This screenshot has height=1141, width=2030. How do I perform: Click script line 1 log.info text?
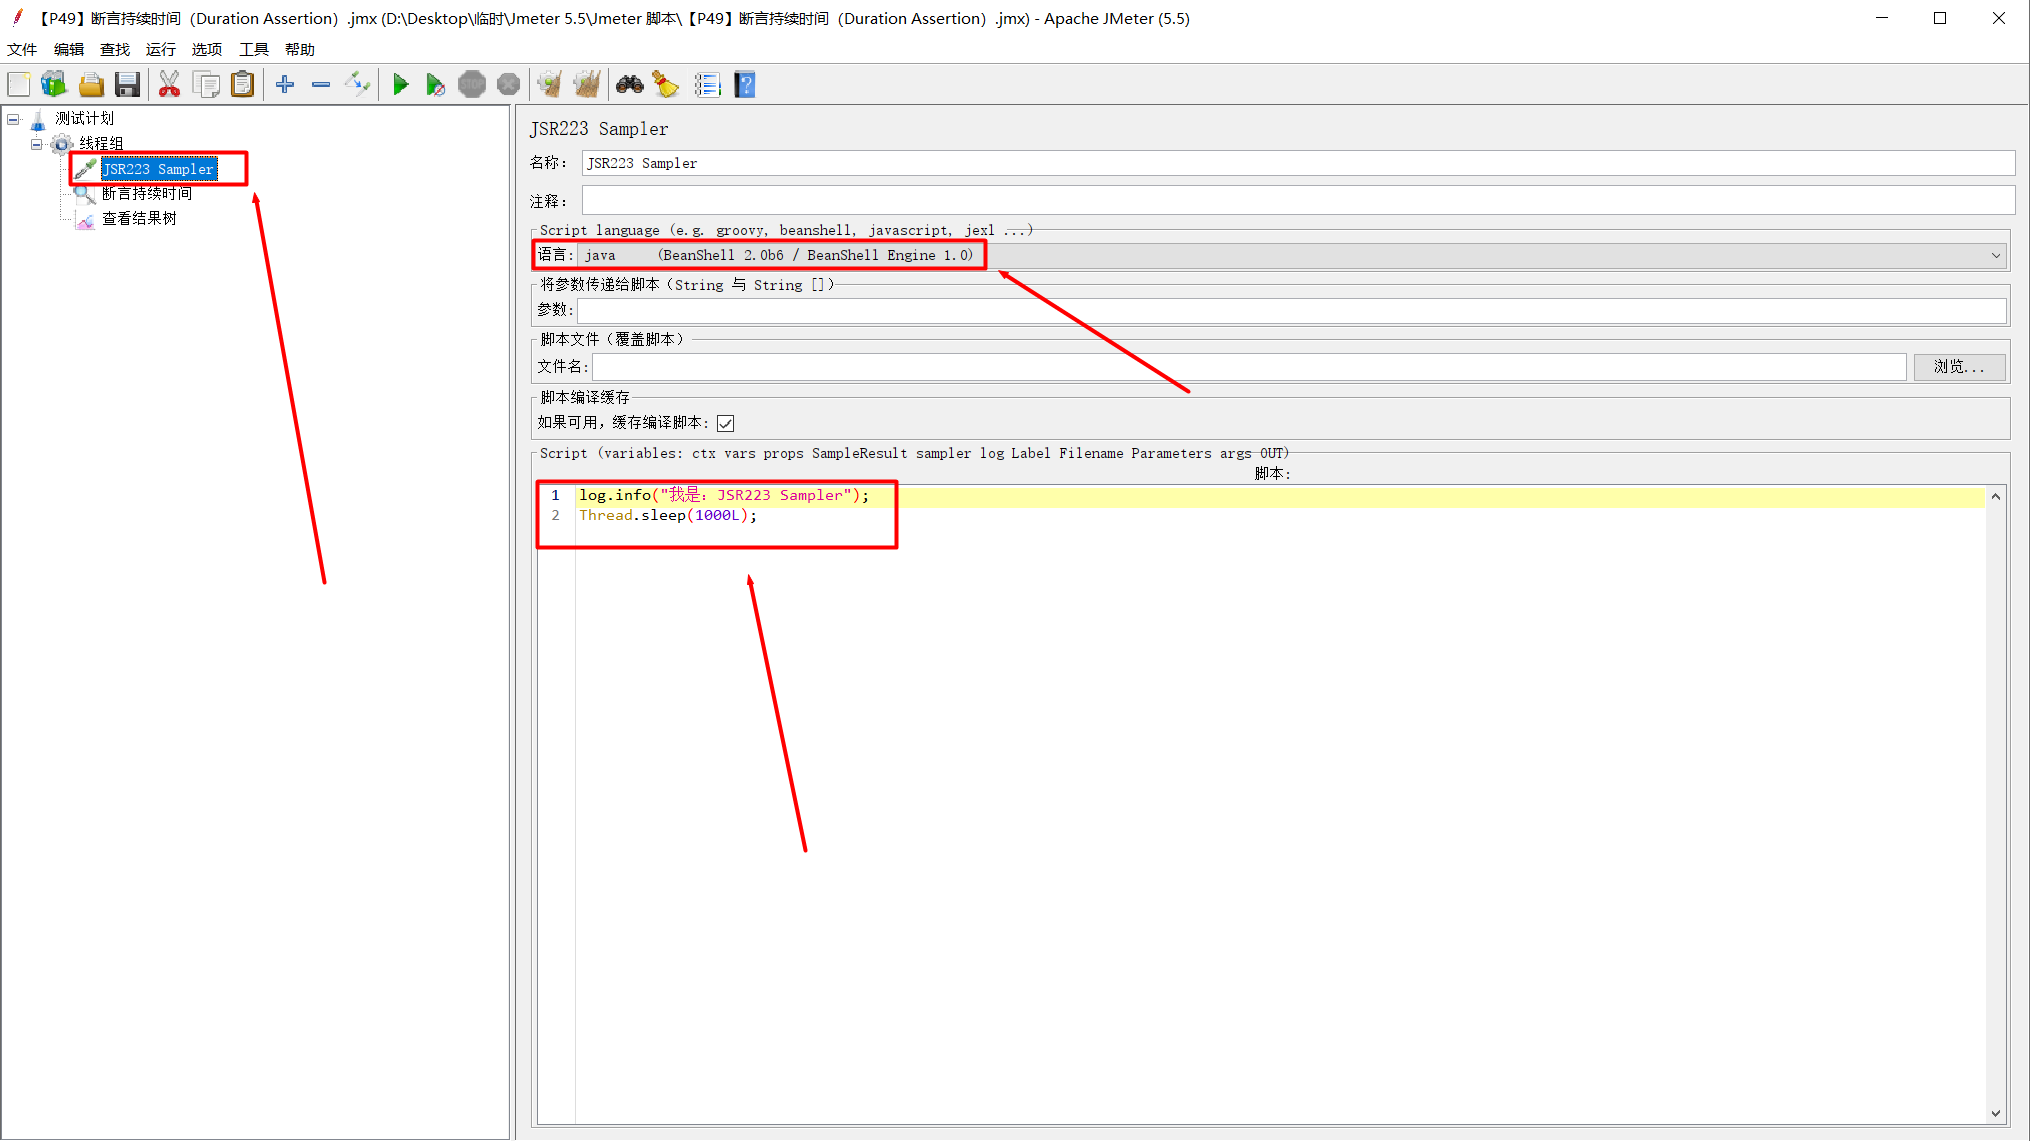[x=724, y=495]
